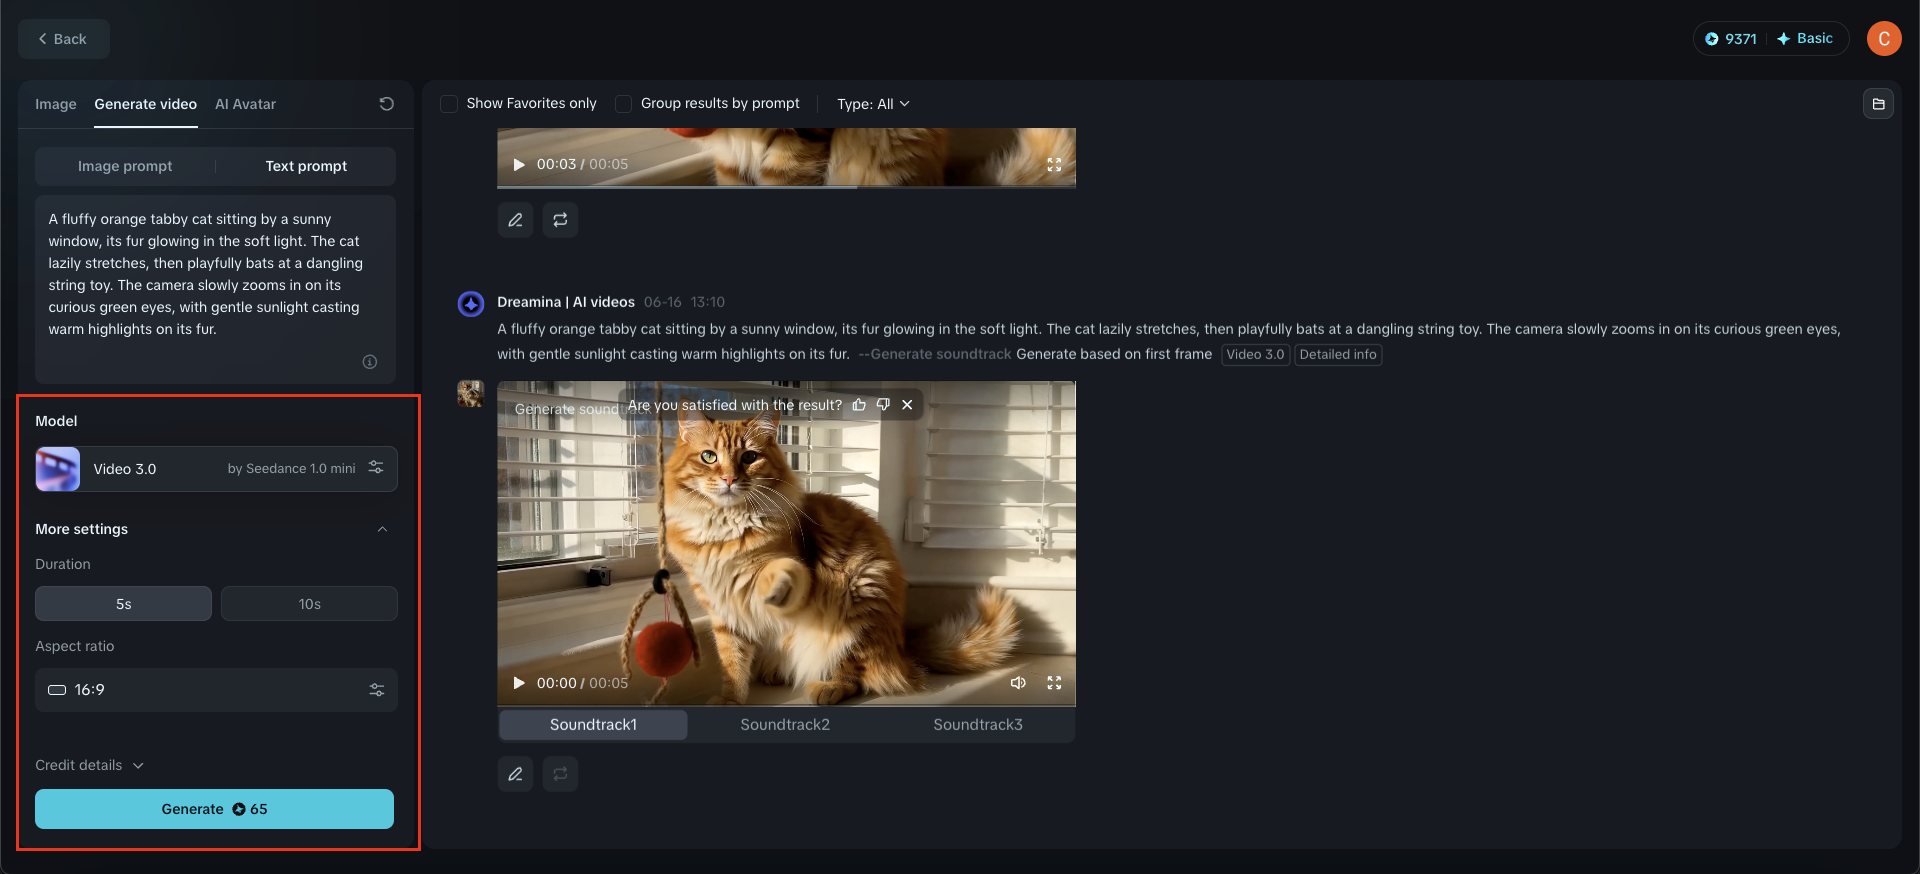Viewport: 1920px width, 874px height.
Task: Switch to Soundtrack3
Action: [978, 725]
